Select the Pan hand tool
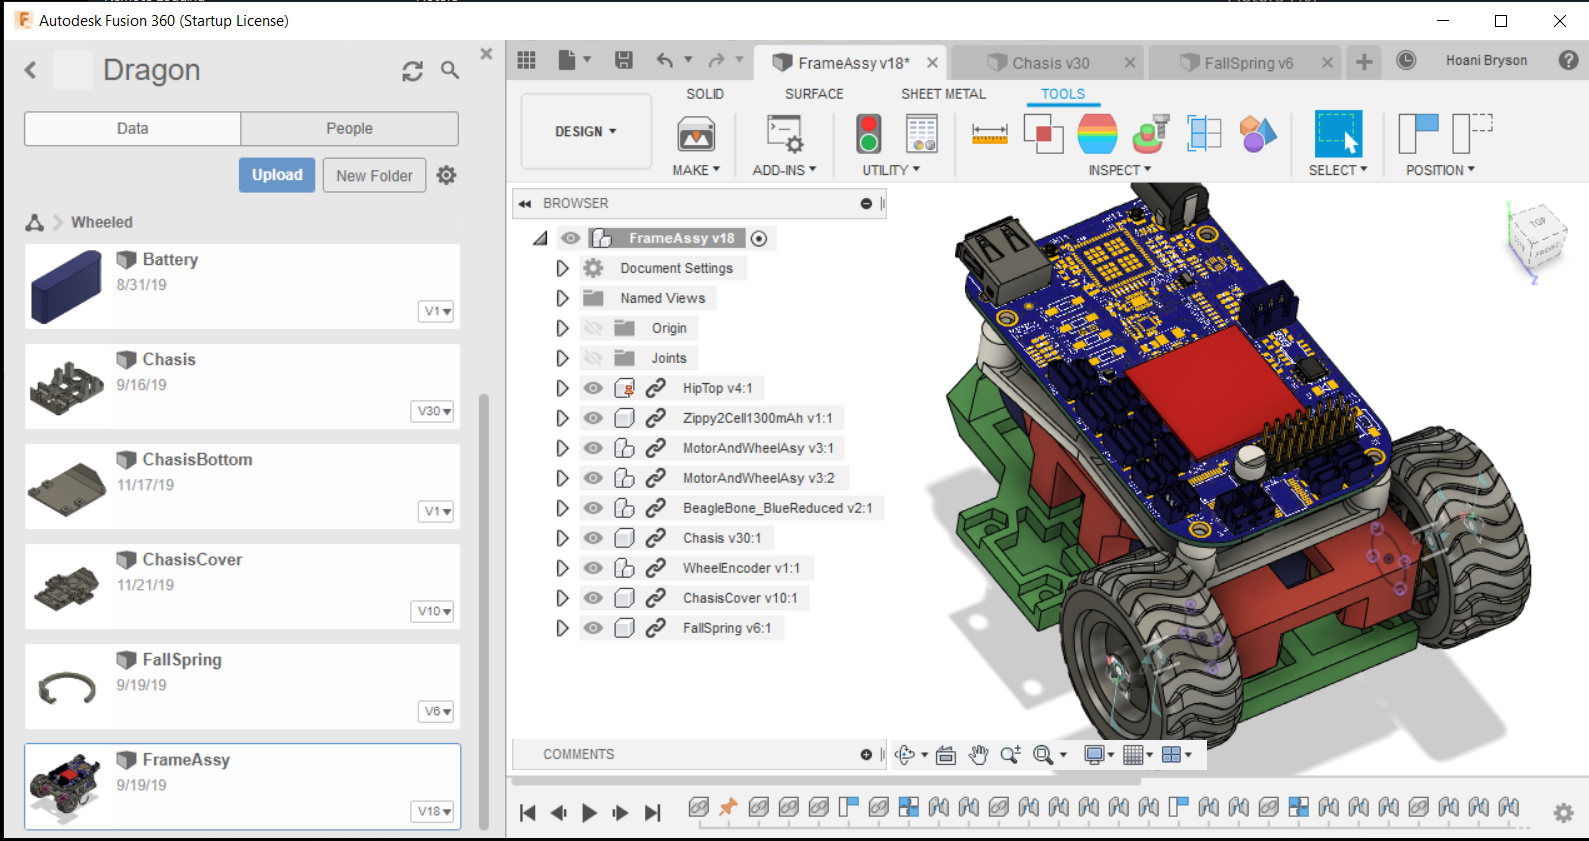The image size is (1589, 841). coord(978,755)
